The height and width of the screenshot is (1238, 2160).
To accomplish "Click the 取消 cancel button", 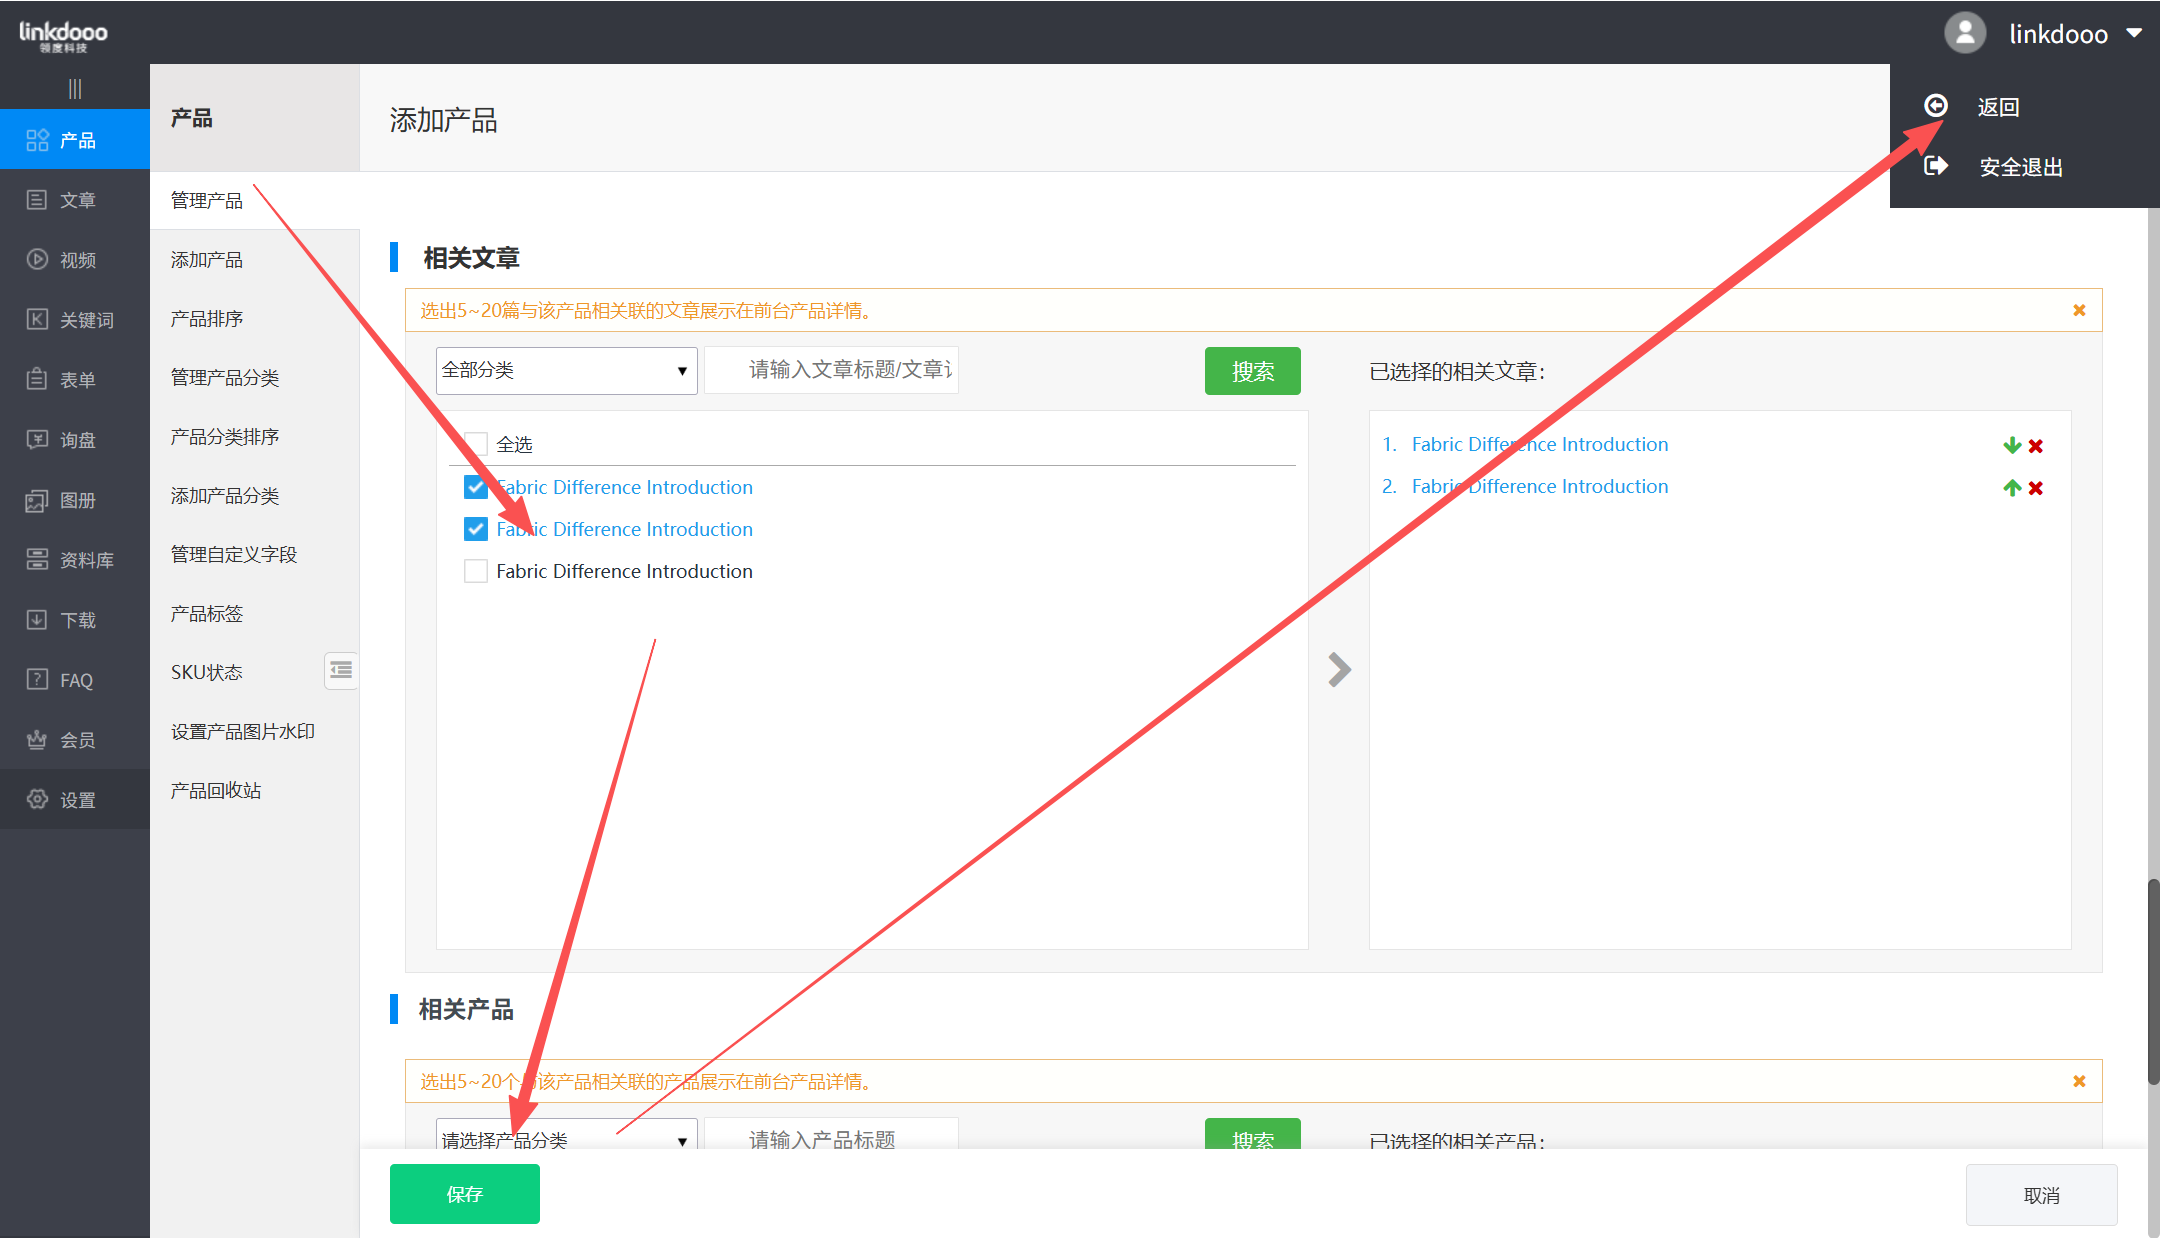I will pos(2041,1195).
